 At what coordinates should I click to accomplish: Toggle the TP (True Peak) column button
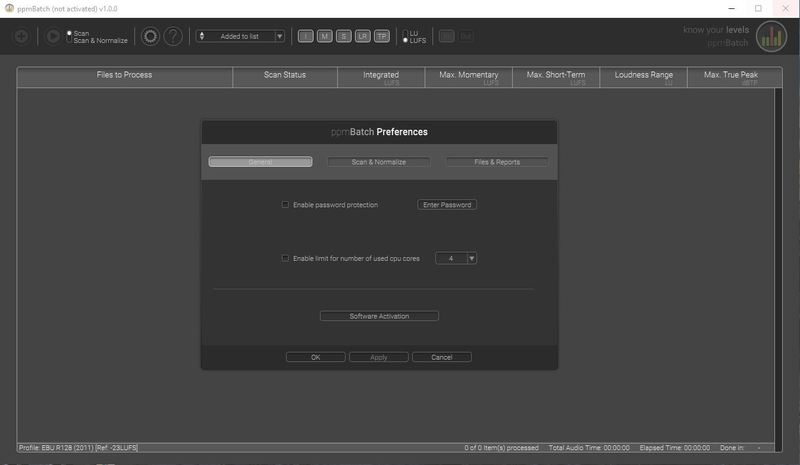pos(382,36)
